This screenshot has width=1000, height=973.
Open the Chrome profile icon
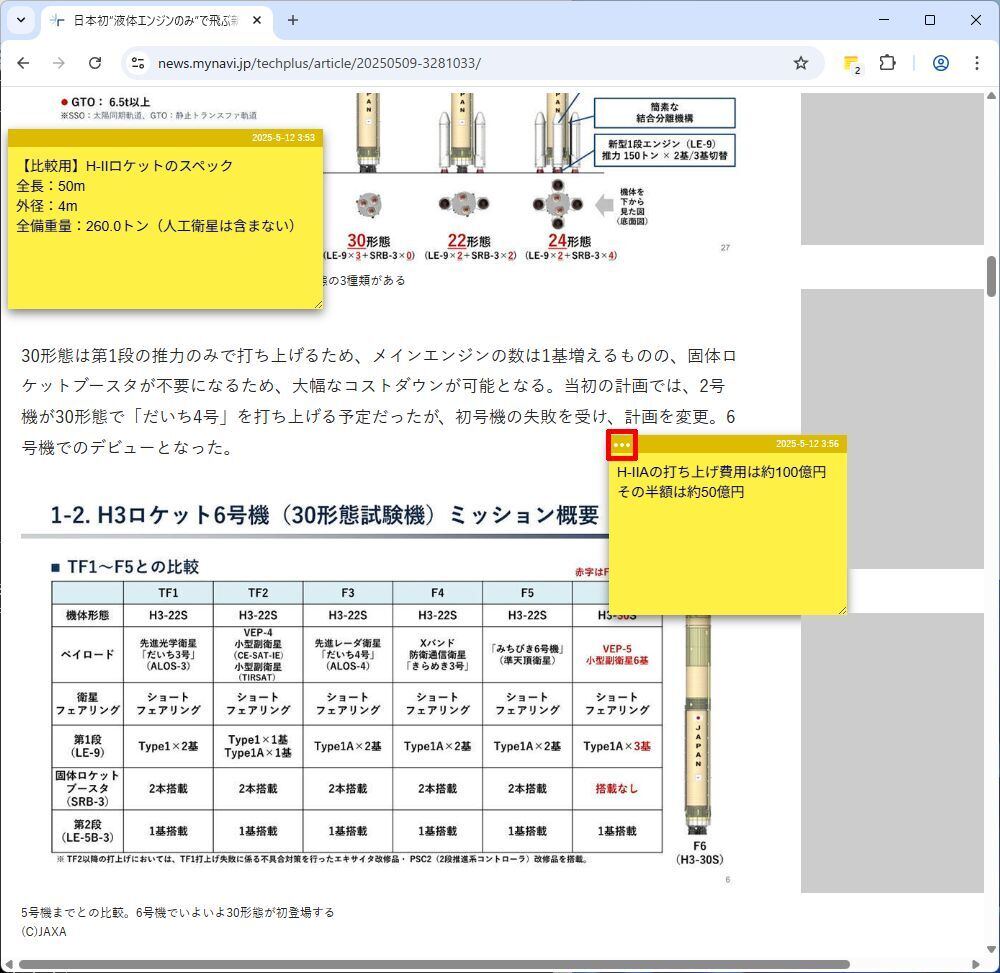(941, 63)
